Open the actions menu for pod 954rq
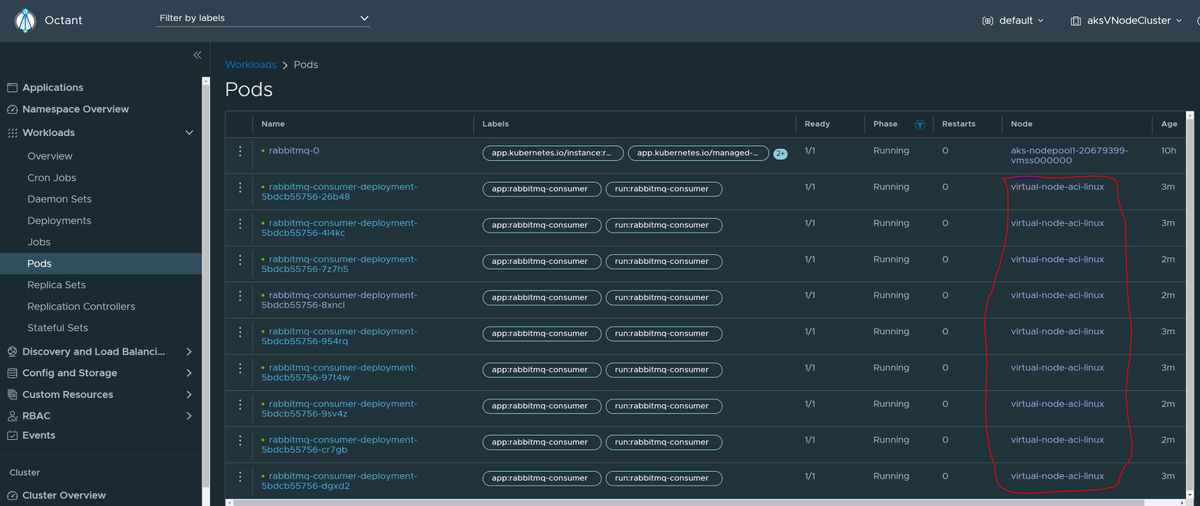Screen dimensions: 1200x506 point(240,332)
